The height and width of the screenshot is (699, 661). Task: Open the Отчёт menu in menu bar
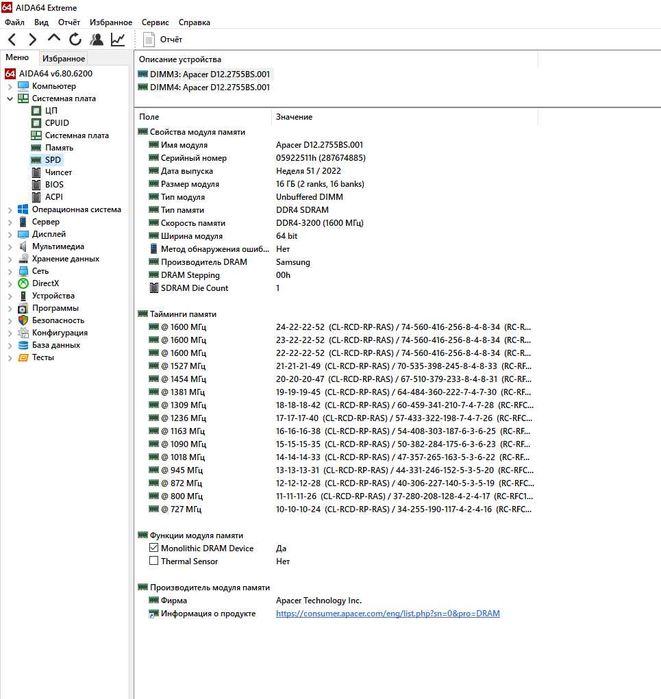tap(69, 22)
